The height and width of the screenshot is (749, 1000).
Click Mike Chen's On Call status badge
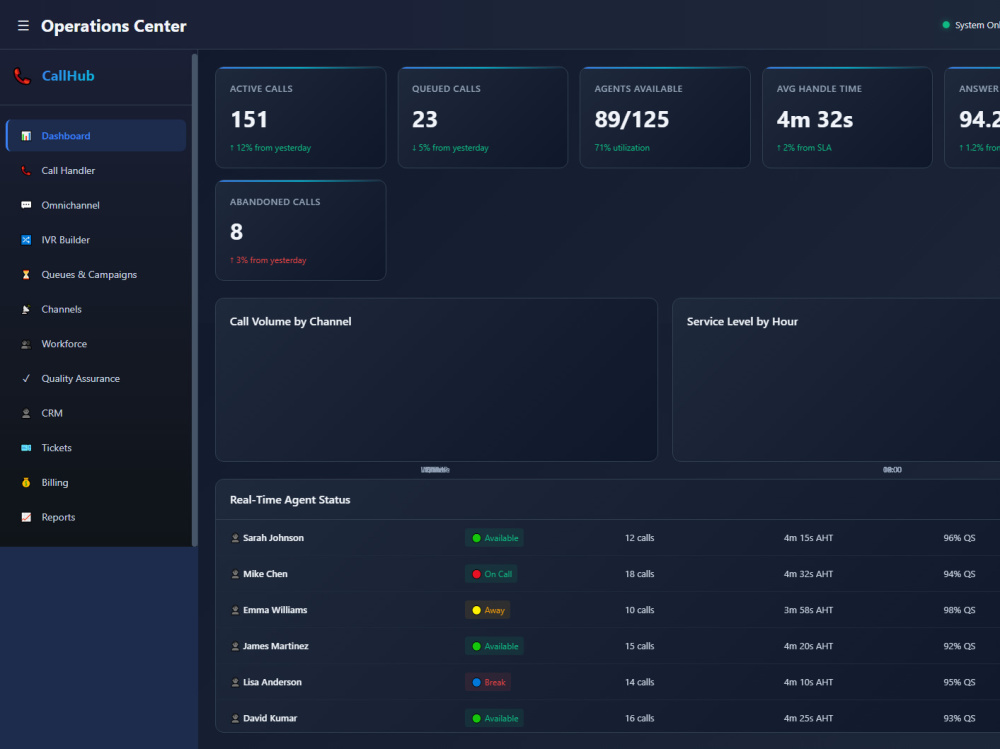click(x=491, y=574)
